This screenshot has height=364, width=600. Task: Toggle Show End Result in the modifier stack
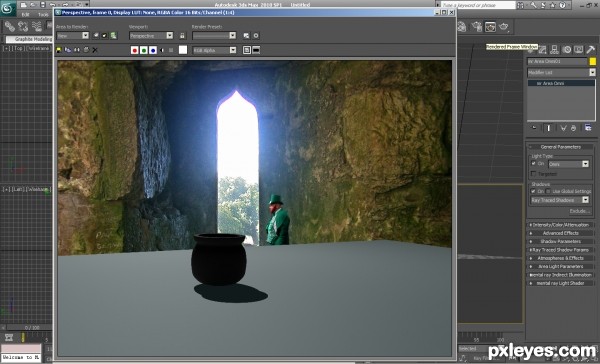point(548,128)
